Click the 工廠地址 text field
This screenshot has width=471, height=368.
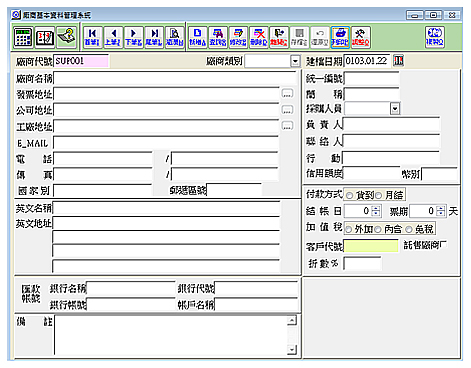[x=166, y=126]
